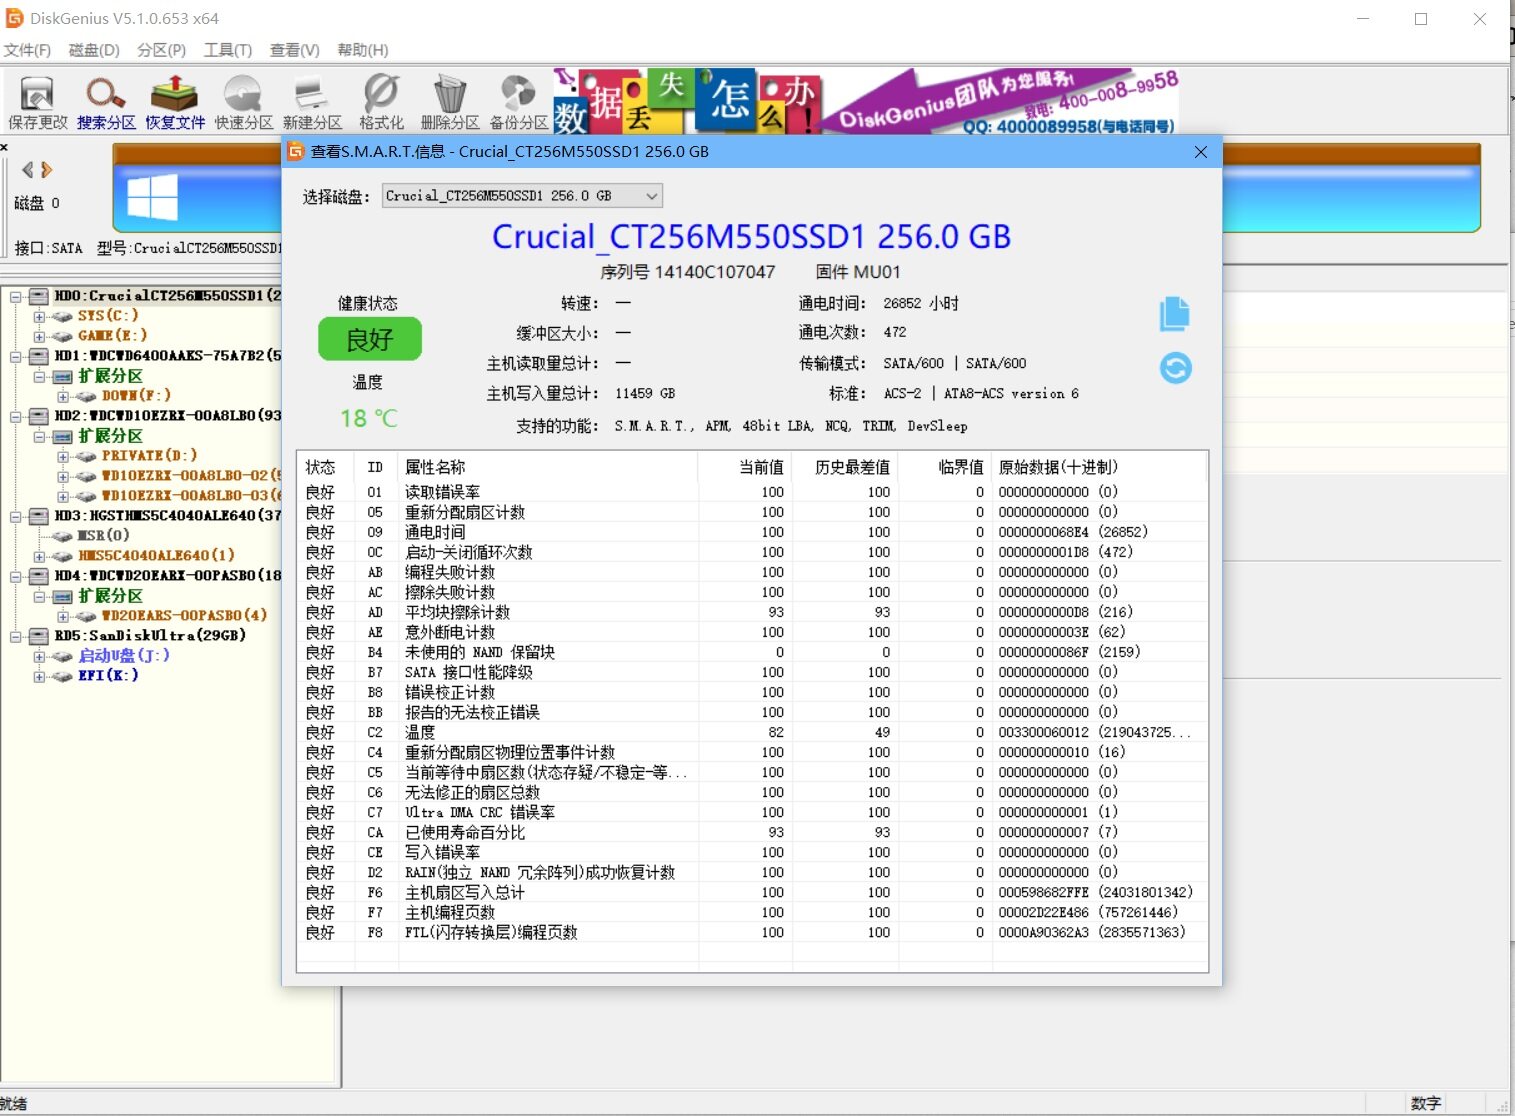Select the WD10EZRX-00A8LB0-02 partition
This screenshot has height=1116, width=1515.
click(x=191, y=475)
